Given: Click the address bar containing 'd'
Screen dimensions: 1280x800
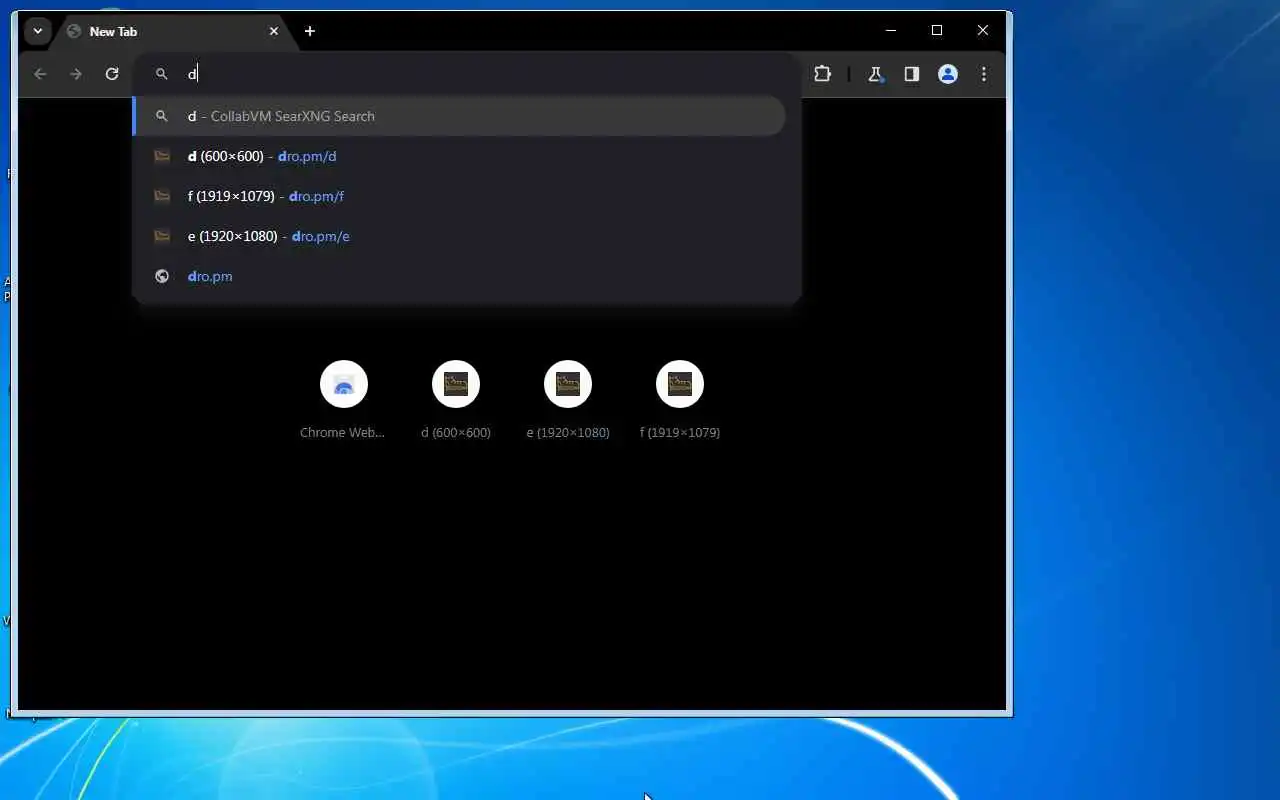Looking at the screenshot, I should tap(467, 74).
